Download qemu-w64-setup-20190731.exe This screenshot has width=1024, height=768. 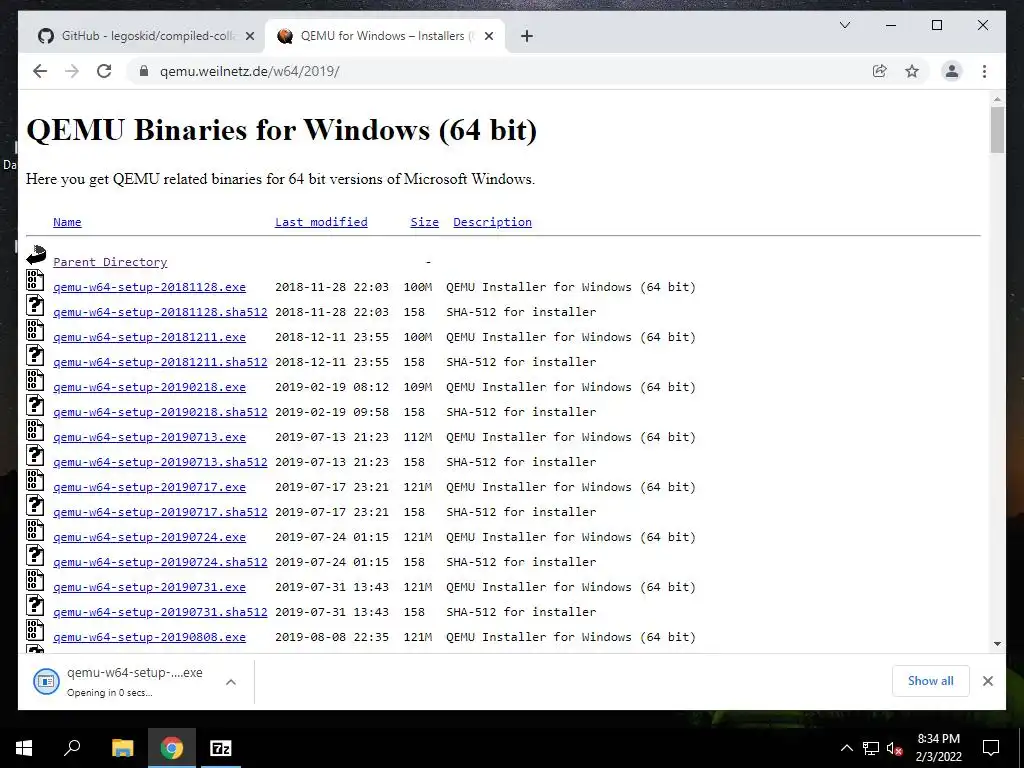coord(150,587)
